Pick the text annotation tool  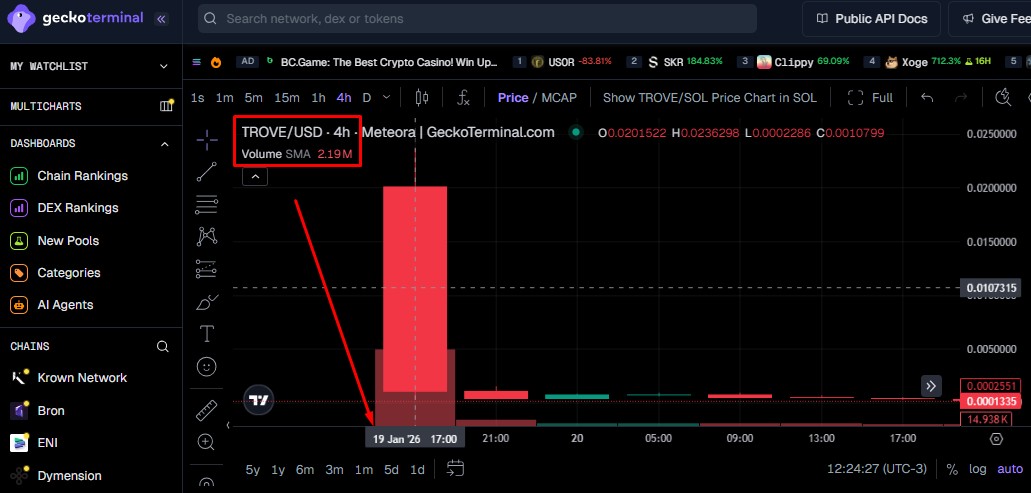tap(207, 333)
